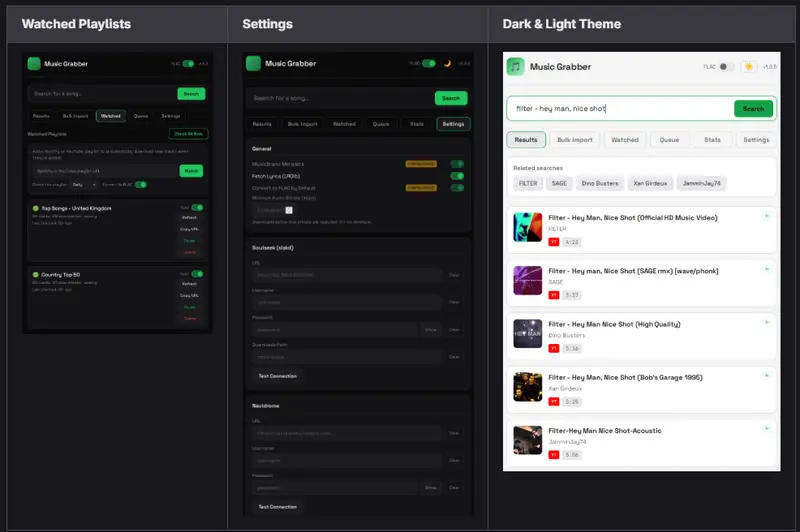Open the Daily check-frequency dropdown
The width and height of the screenshot is (800, 532).
[84, 185]
